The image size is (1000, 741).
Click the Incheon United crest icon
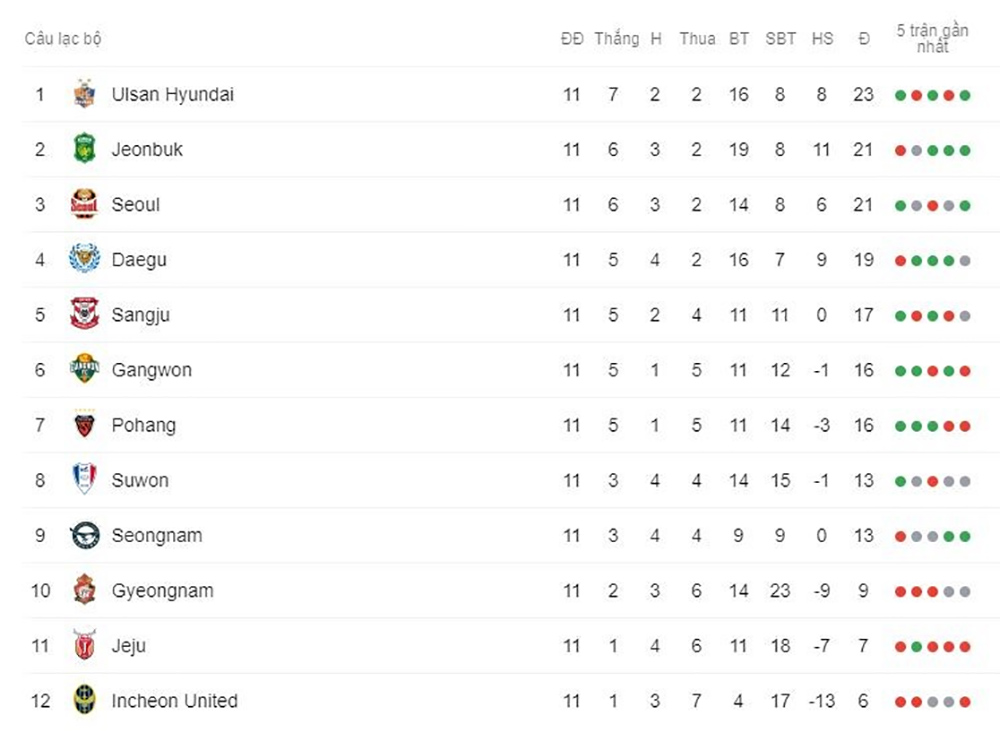(85, 700)
